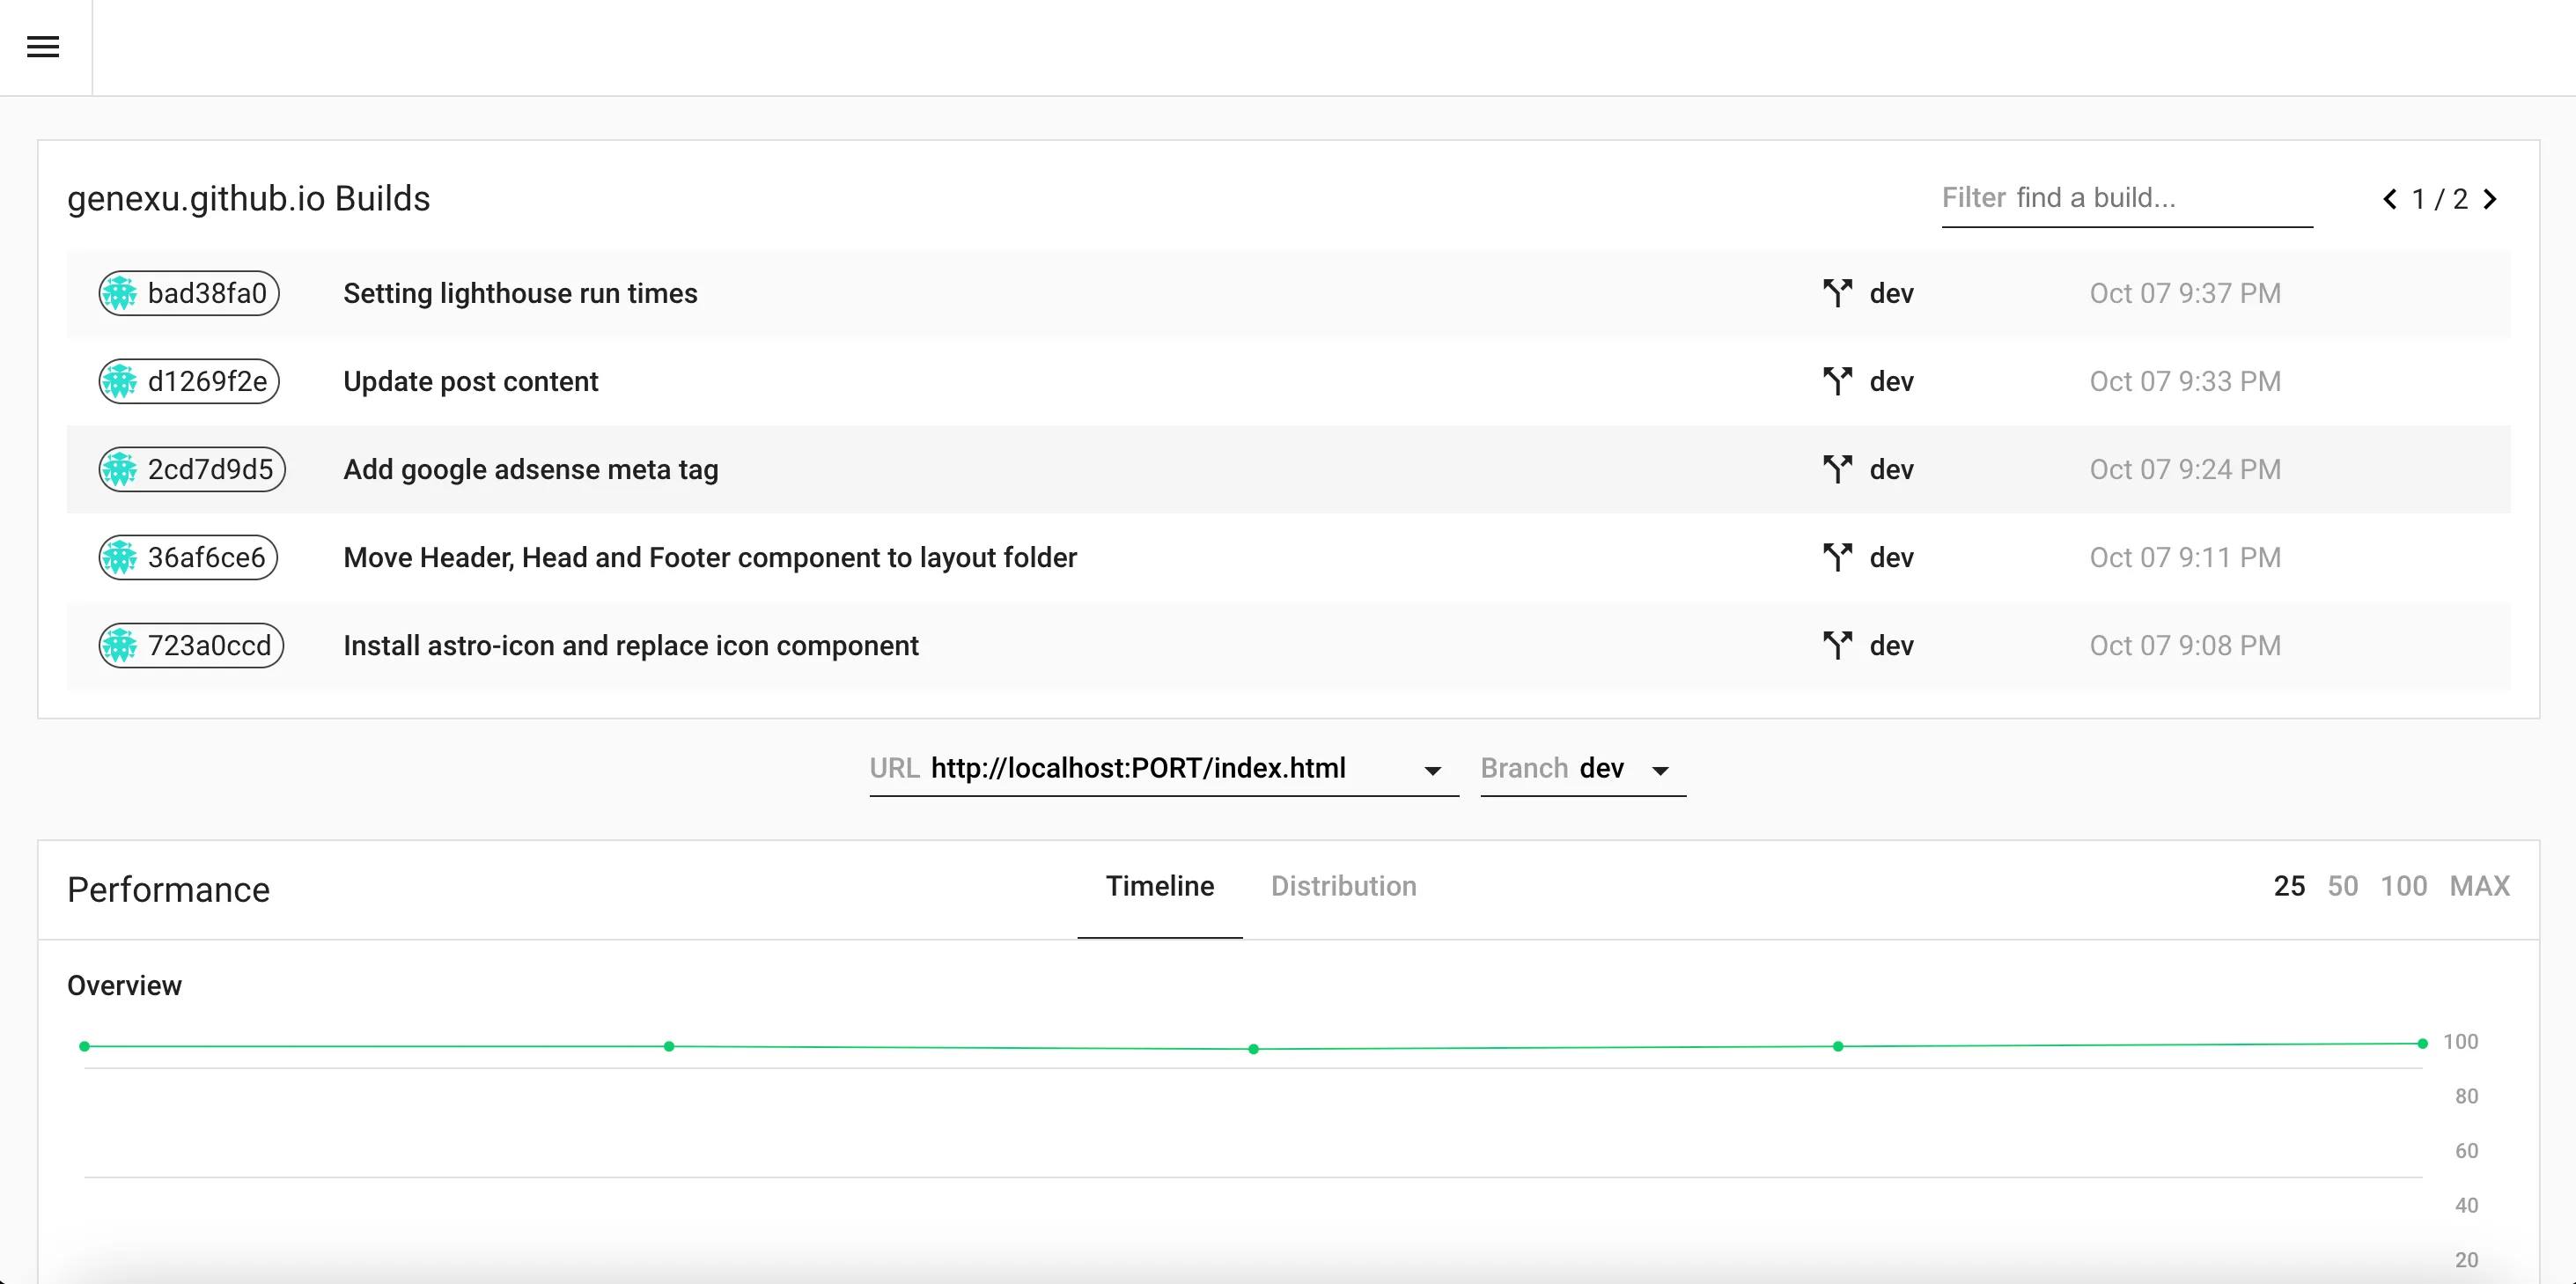Open build 'Add google adsense meta tag'
The height and width of the screenshot is (1284, 2576).
[x=530, y=470]
